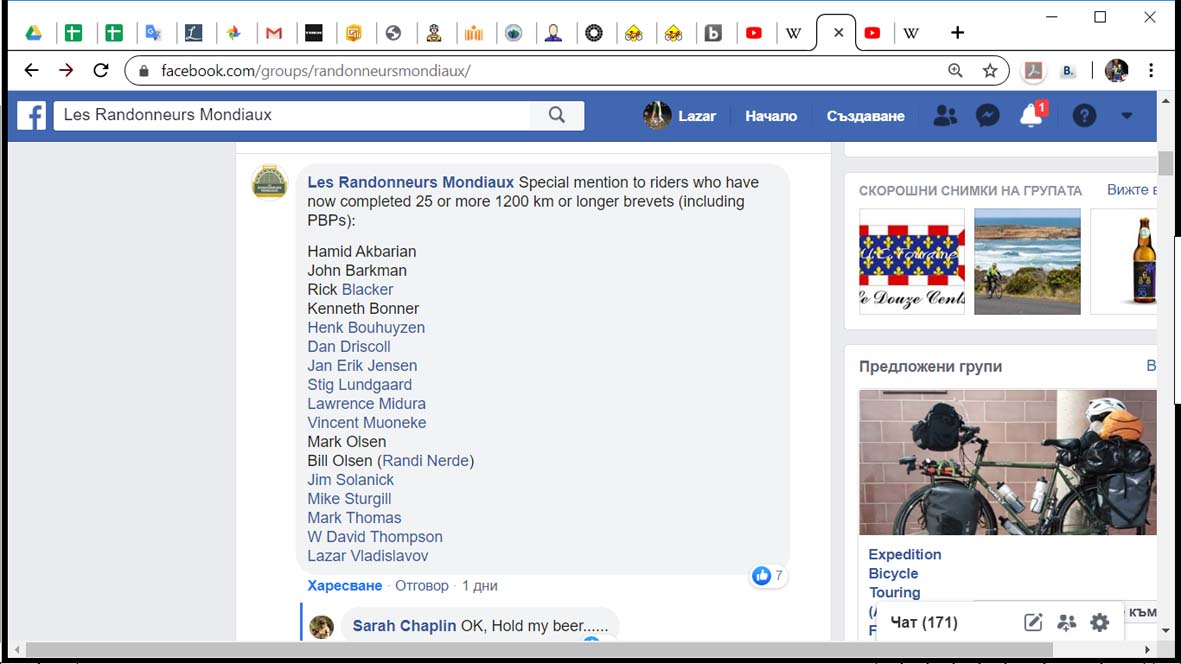This screenshot has height=664, width=1181.
Task: Open Les Randonneurs Mondiaux commenter avatar
Action: pos(270,182)
